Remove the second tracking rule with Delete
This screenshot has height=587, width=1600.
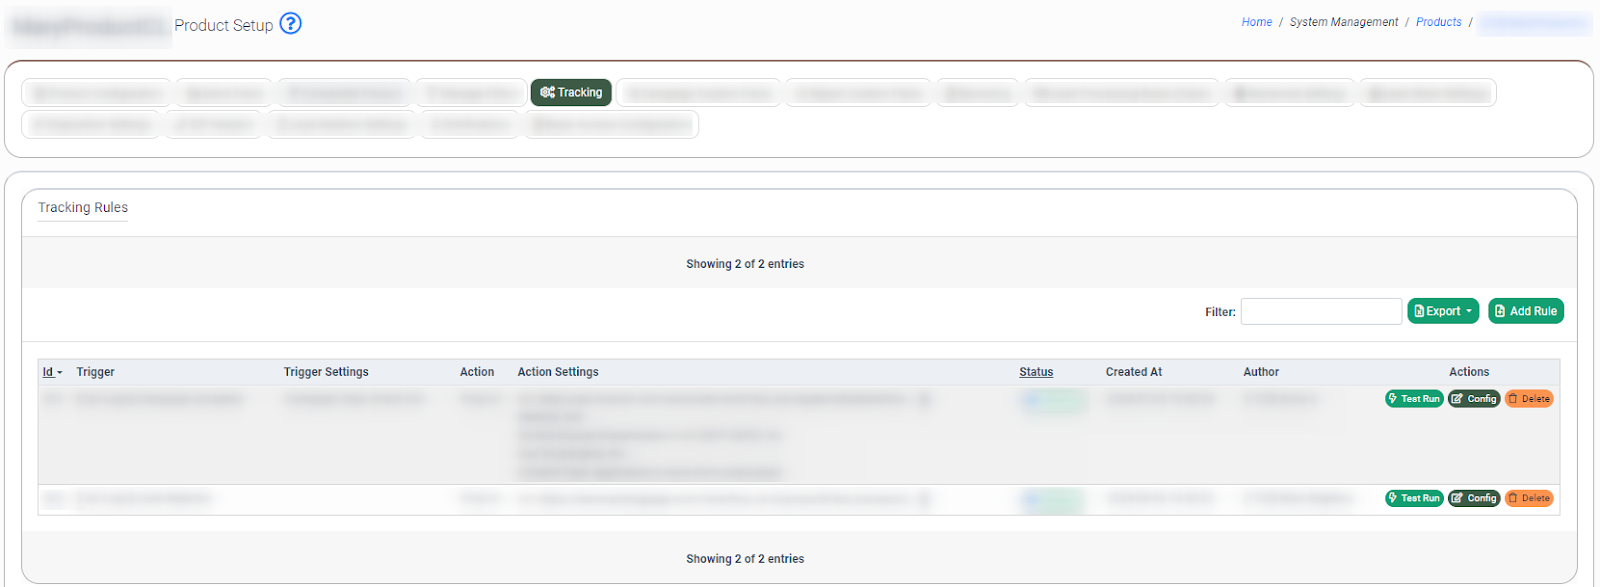click(x=1529, y=498)
